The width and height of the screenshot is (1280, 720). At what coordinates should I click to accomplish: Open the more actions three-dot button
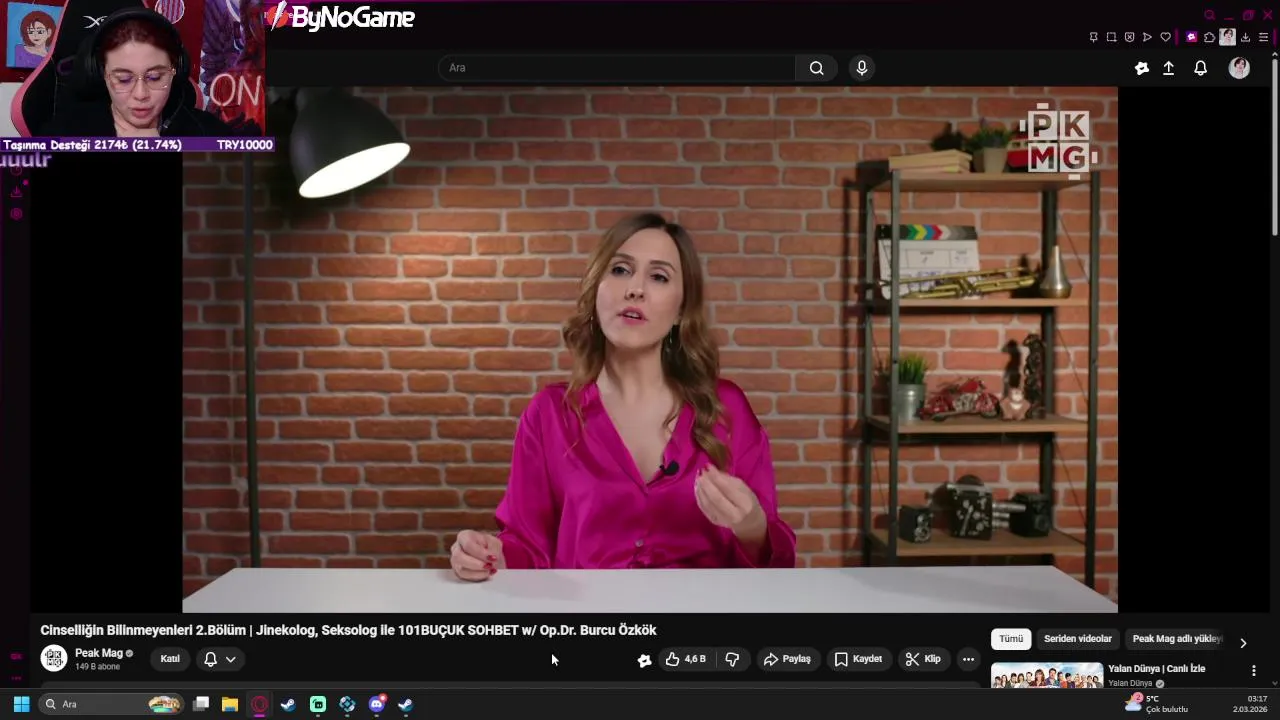tap(968, 659)
